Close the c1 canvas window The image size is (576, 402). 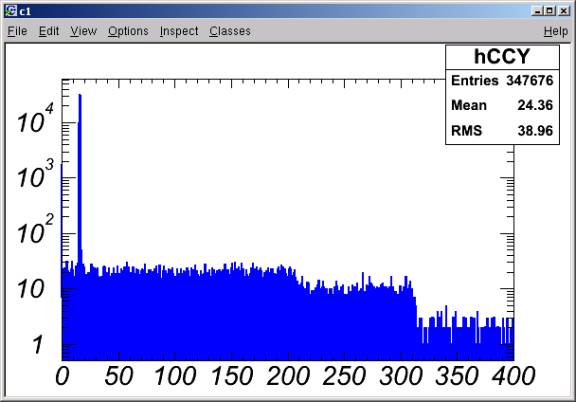tap(564, 11)
